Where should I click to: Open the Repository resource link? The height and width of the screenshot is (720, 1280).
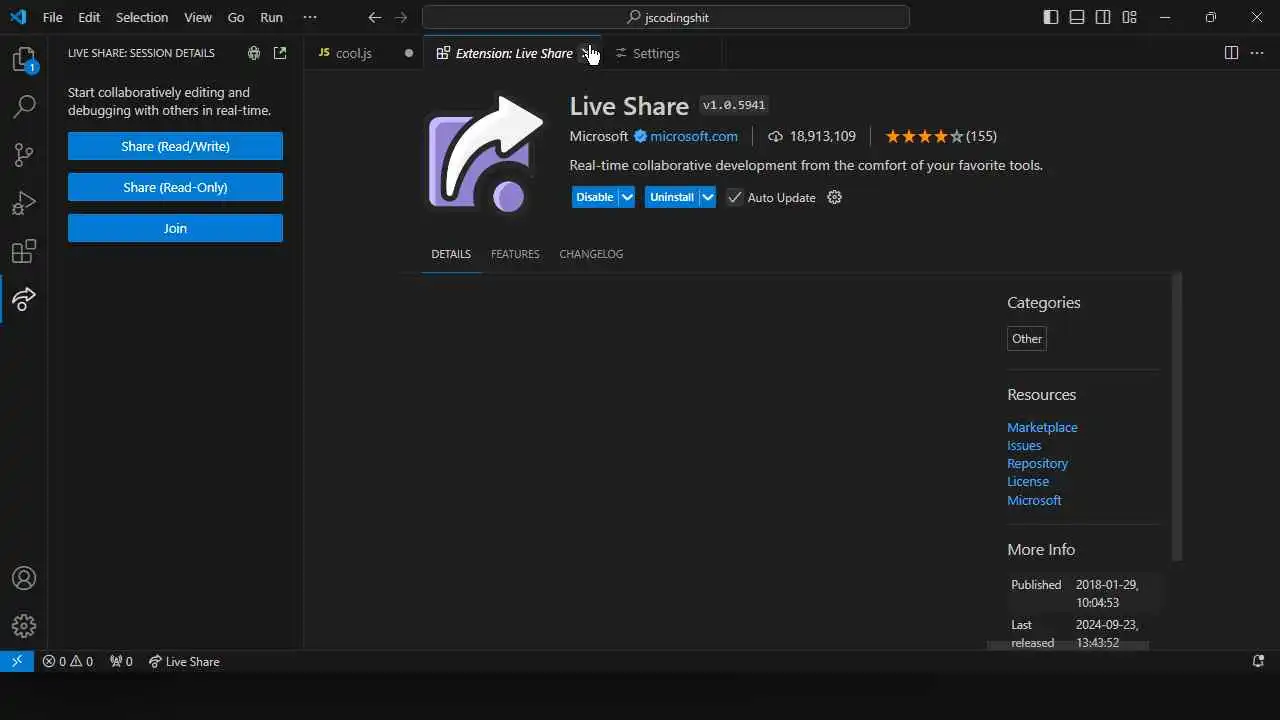(1037, 463)
